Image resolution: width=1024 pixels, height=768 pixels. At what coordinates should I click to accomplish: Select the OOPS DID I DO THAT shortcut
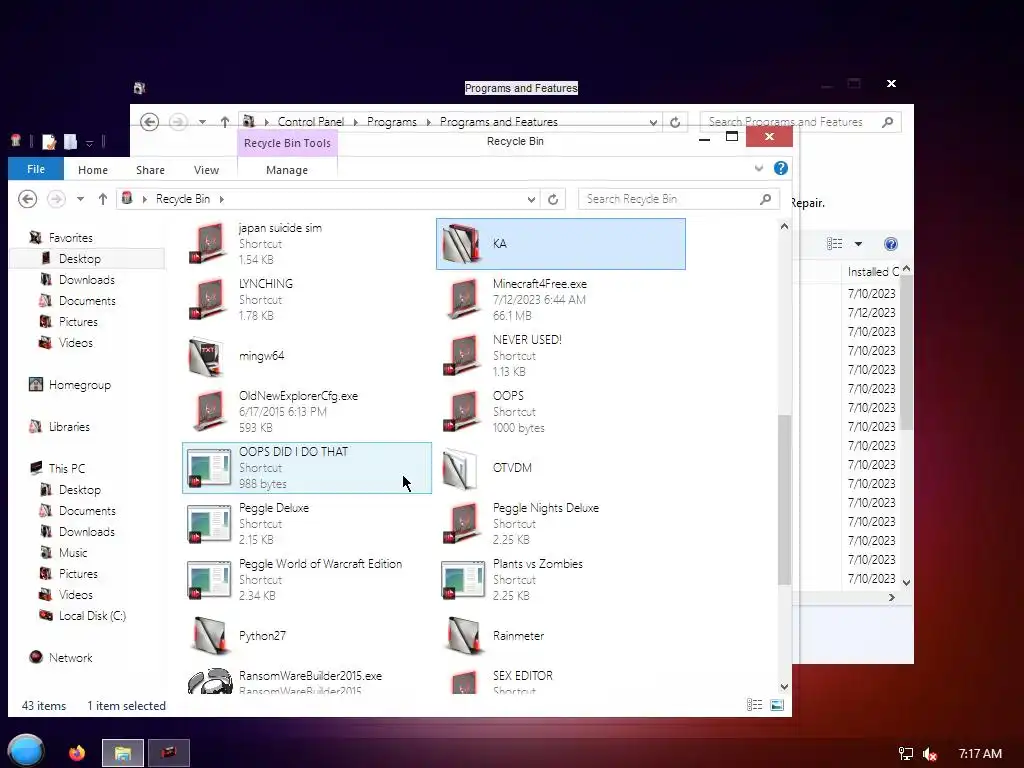click(x=307, y=468)
